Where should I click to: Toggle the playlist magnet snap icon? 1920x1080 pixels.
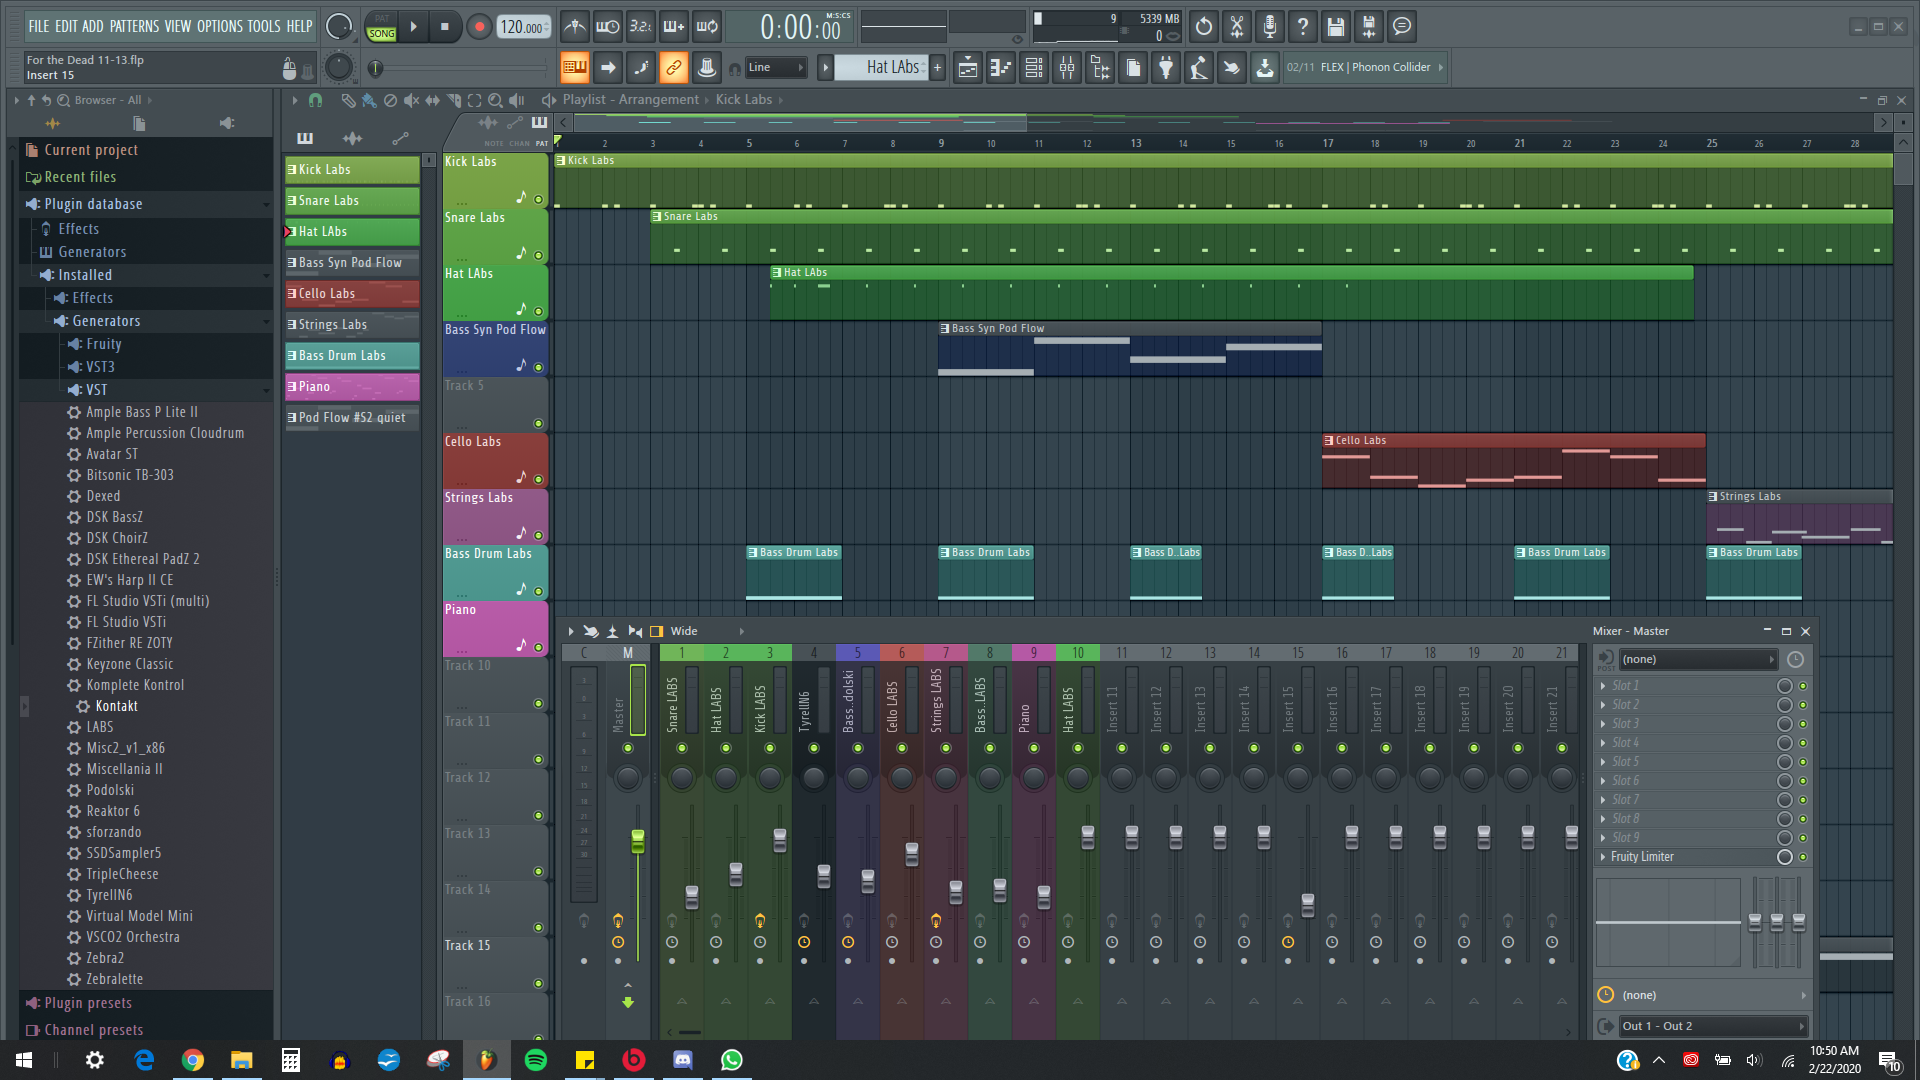pyautogui.click(x=315, y=100)
